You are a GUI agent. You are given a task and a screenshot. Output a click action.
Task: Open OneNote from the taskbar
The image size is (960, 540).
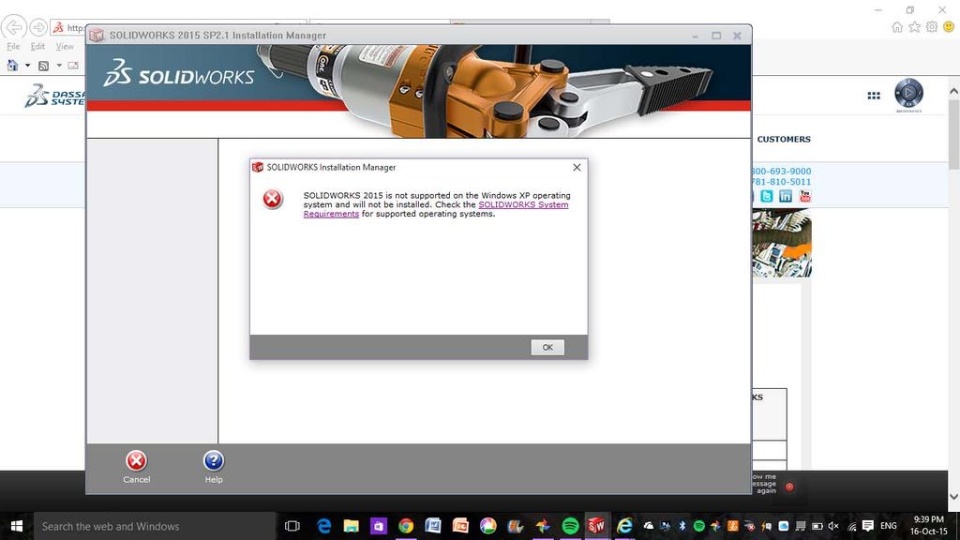[378, 526]
